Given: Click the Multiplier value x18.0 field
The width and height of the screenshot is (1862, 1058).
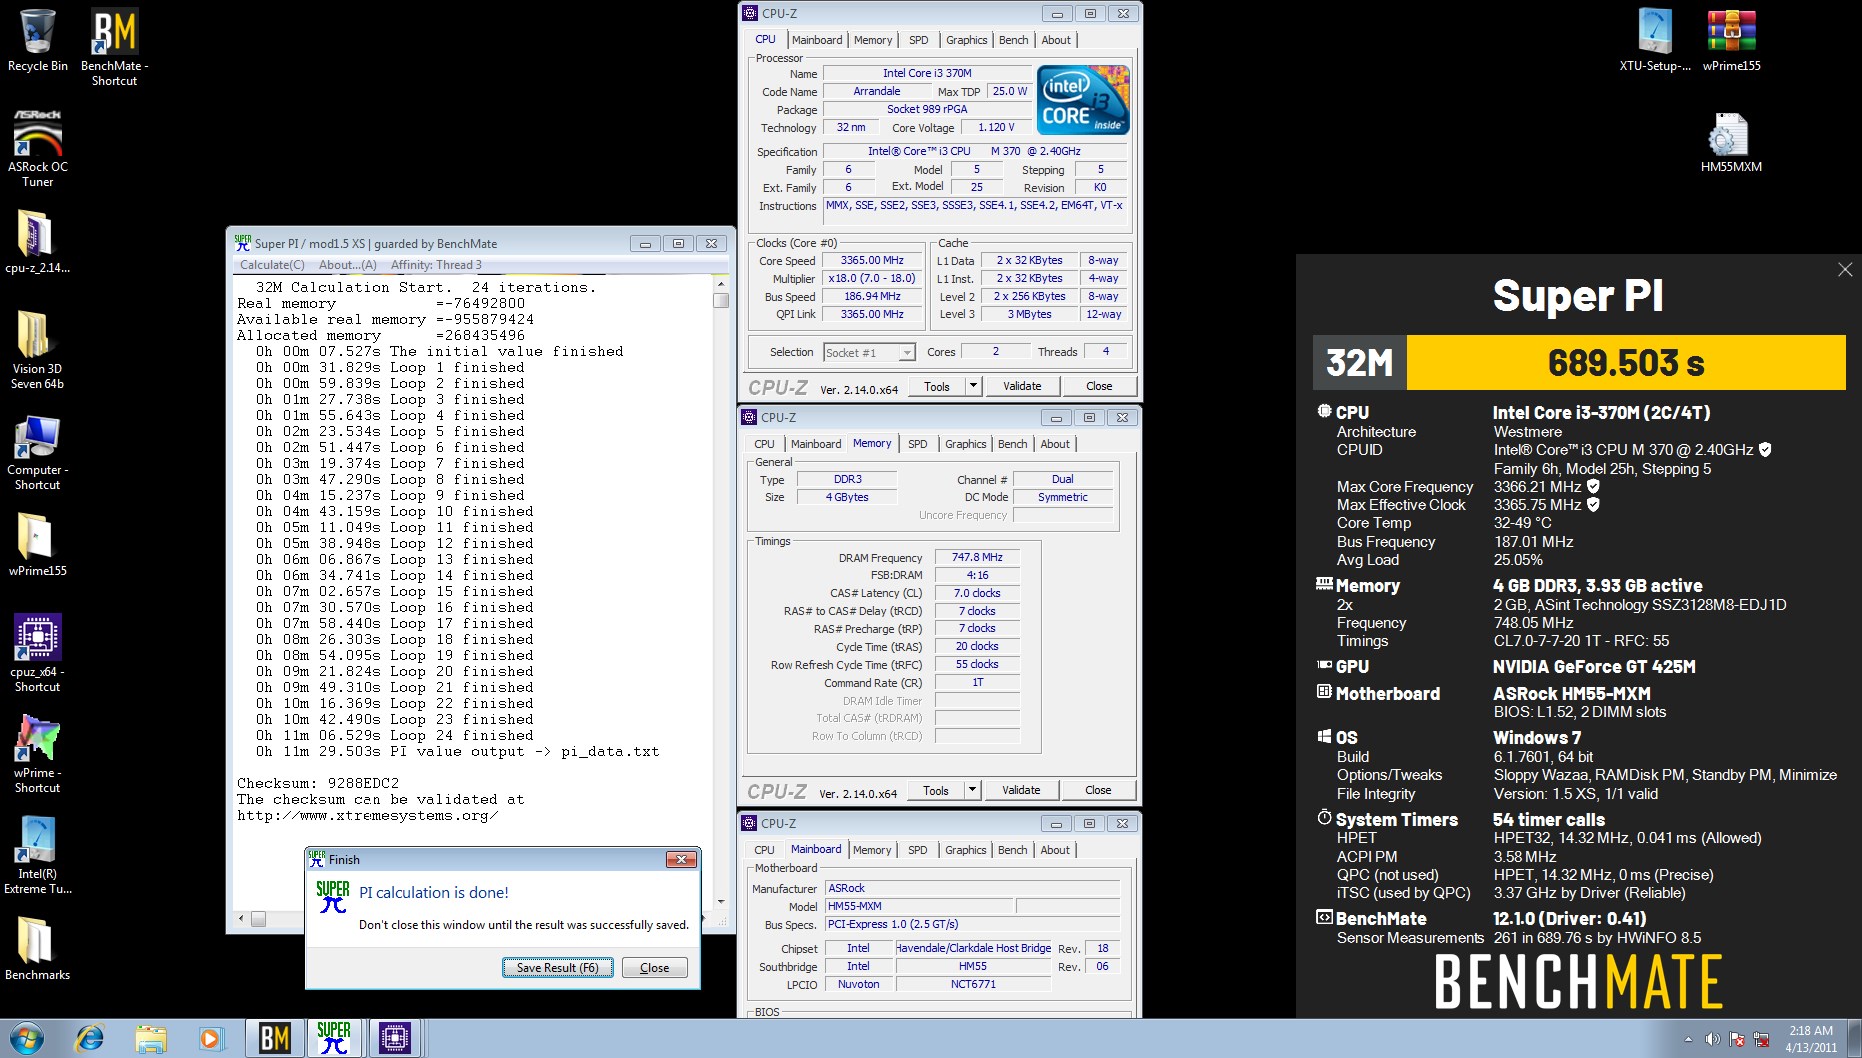Looking at the screenshot, I should click(872, 278).
